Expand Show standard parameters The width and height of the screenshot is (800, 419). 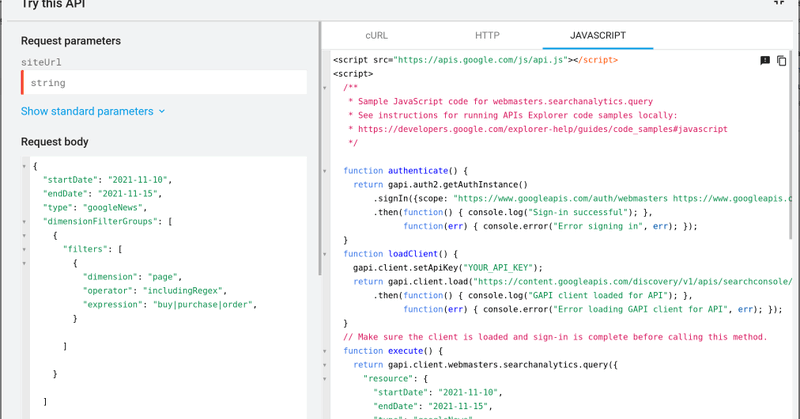93,111
